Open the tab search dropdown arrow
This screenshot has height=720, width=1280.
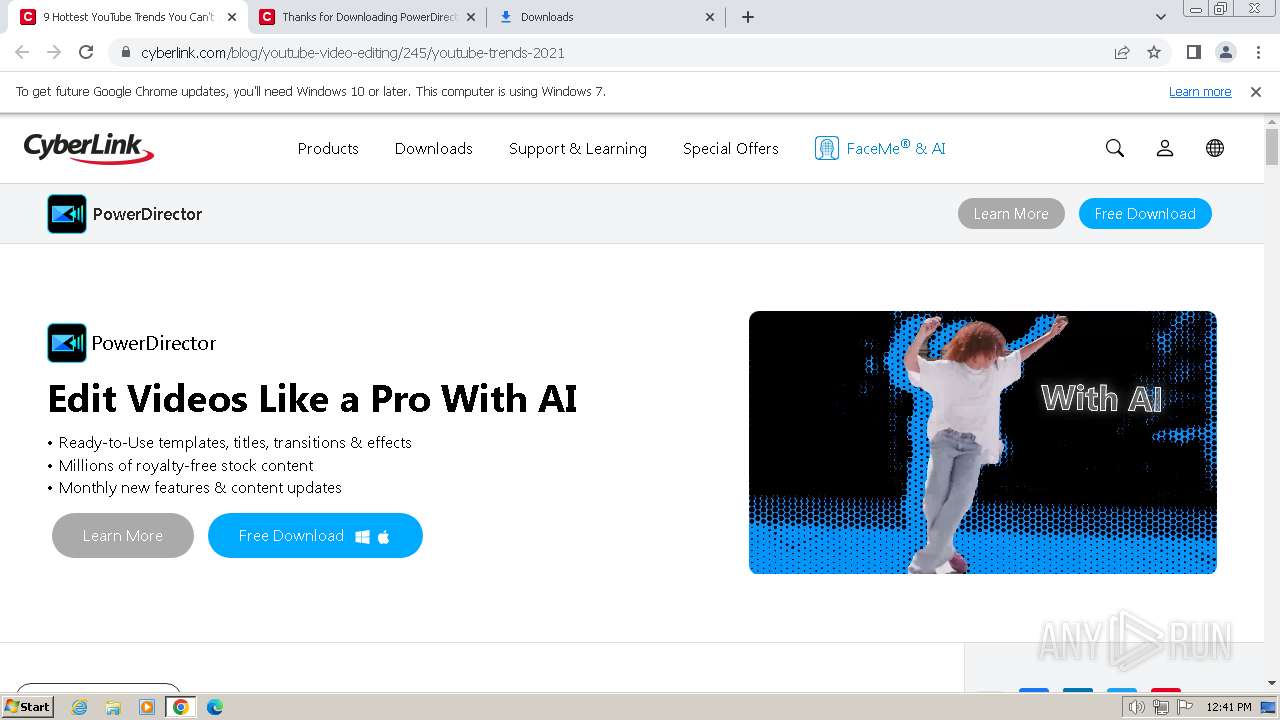coord(1161,17)
